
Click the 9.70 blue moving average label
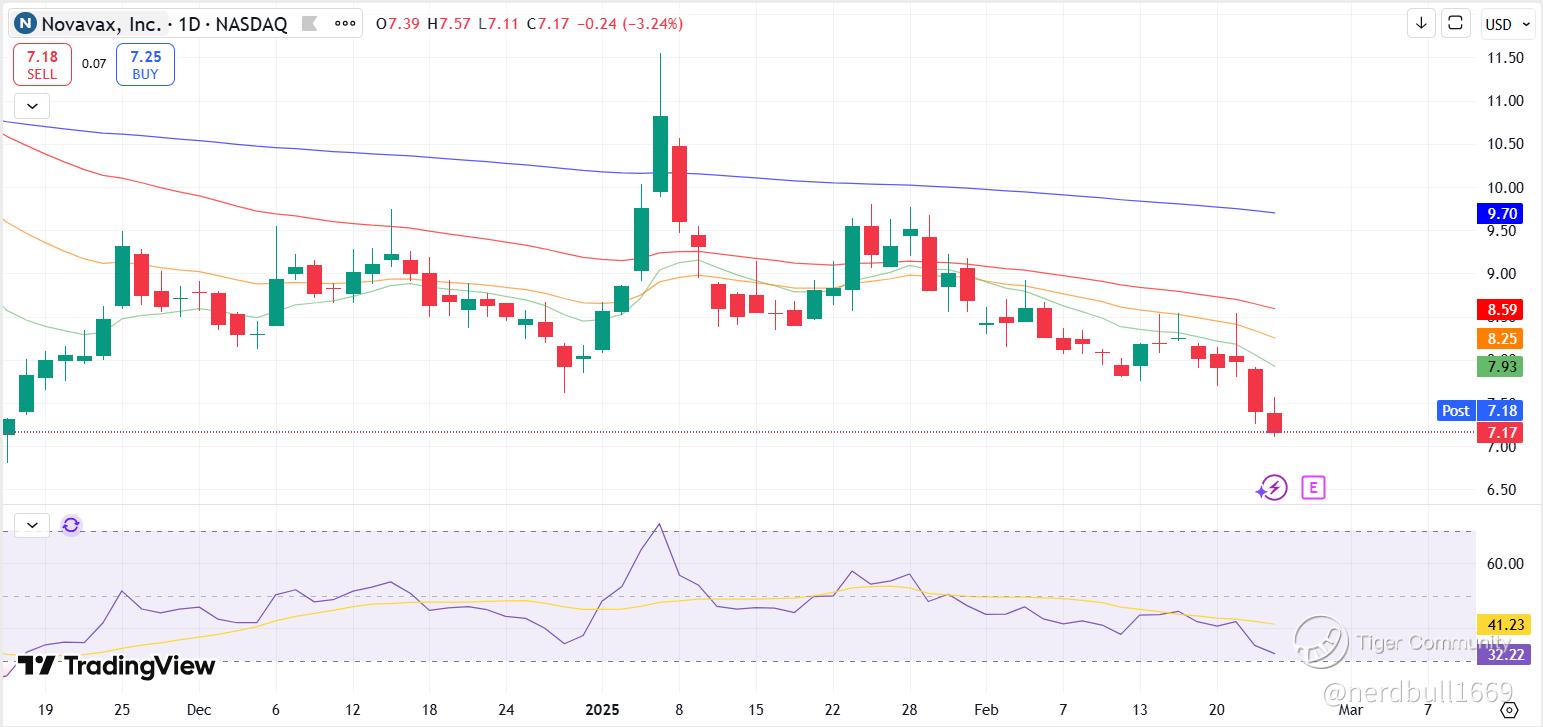(1499, 213)
